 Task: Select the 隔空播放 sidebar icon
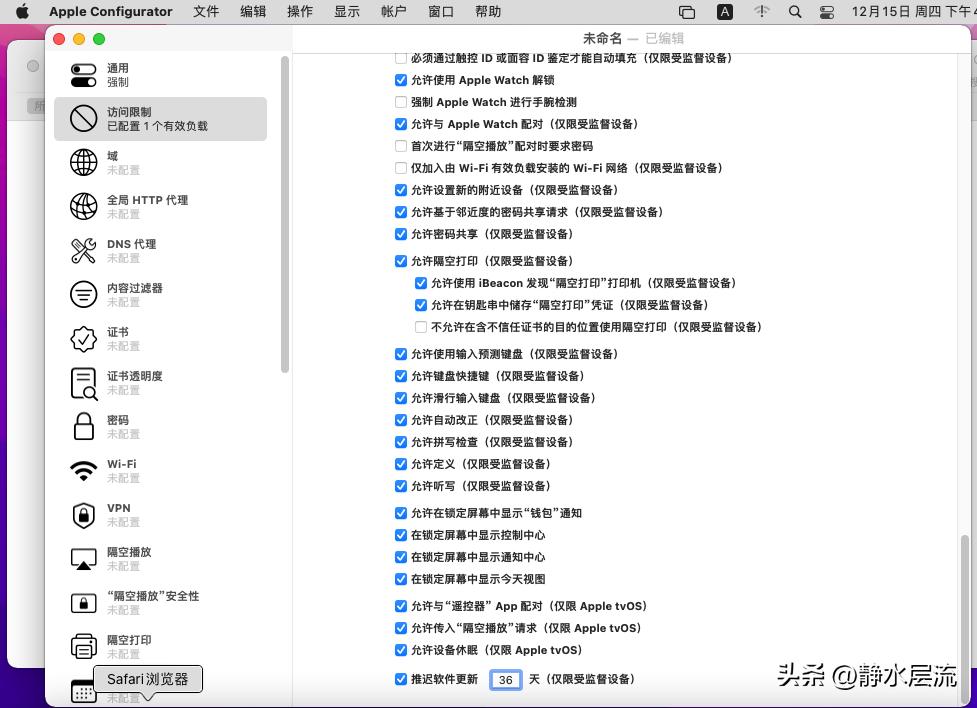click(x=85, y=558)
